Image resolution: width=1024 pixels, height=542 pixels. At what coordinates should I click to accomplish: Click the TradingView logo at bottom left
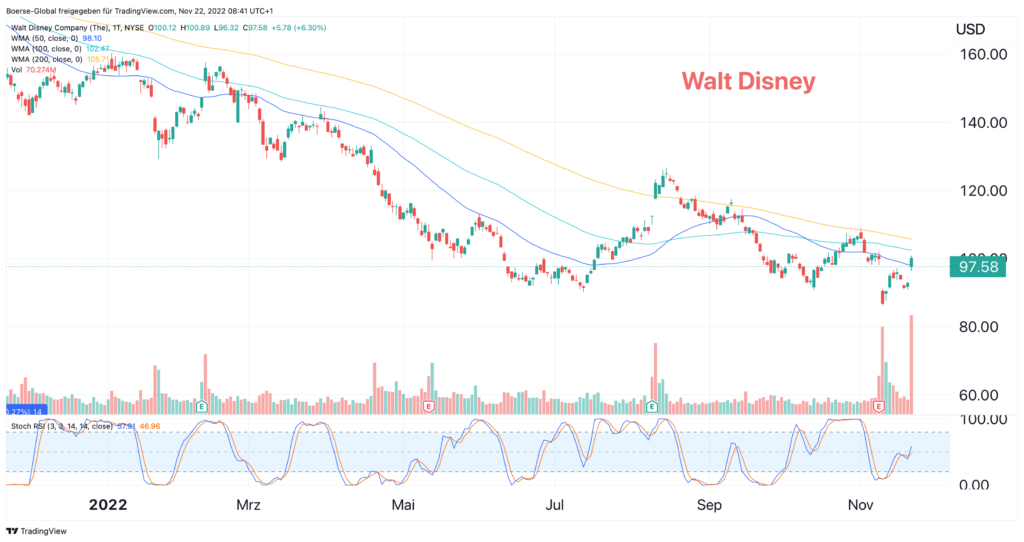pyautogui.click(x=37, y=531)
